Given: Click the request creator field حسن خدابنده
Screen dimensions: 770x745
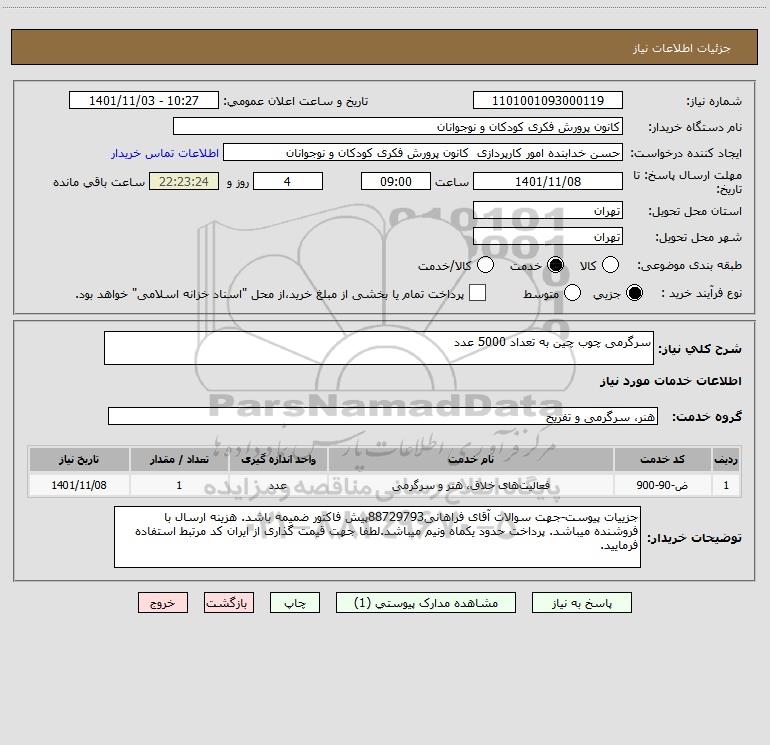Looking at the screenshot, I should (x=423, y=153).
